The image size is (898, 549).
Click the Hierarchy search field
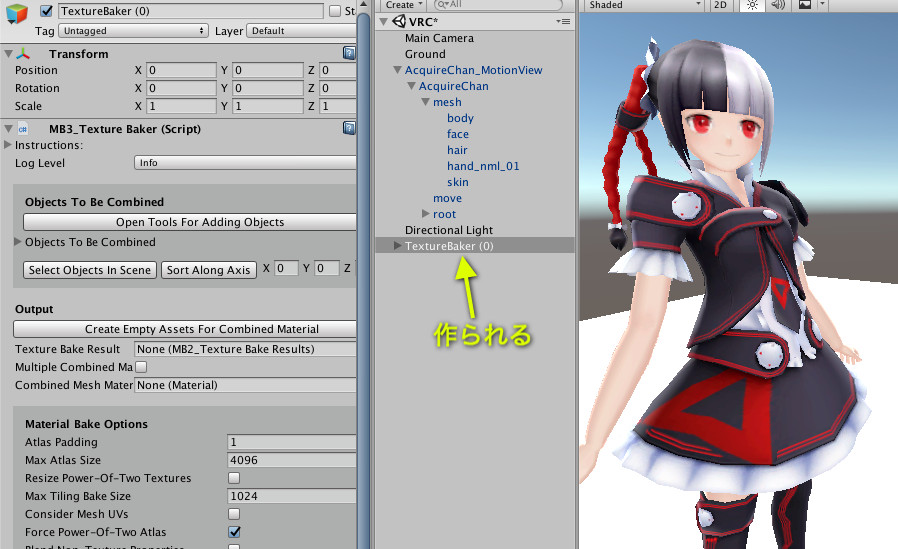click(498, 5)
